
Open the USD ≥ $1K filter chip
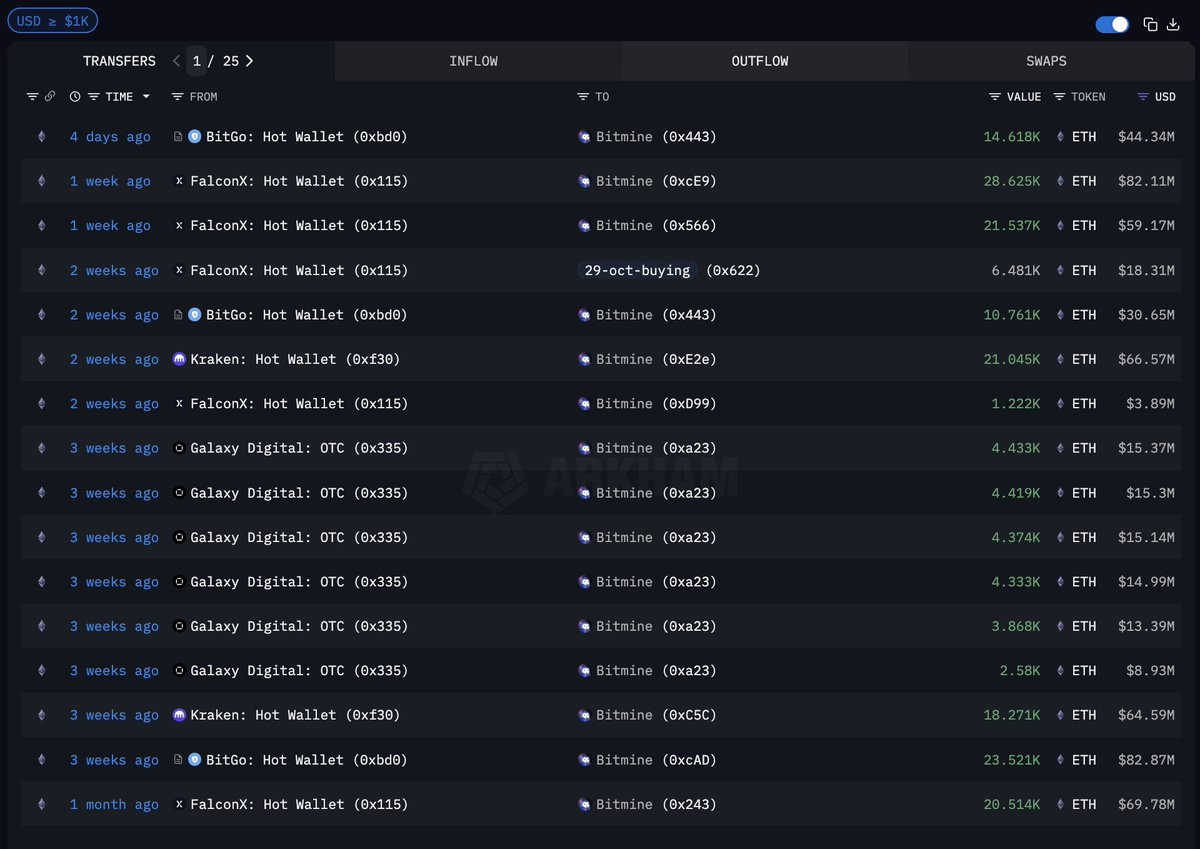point(53,20)
